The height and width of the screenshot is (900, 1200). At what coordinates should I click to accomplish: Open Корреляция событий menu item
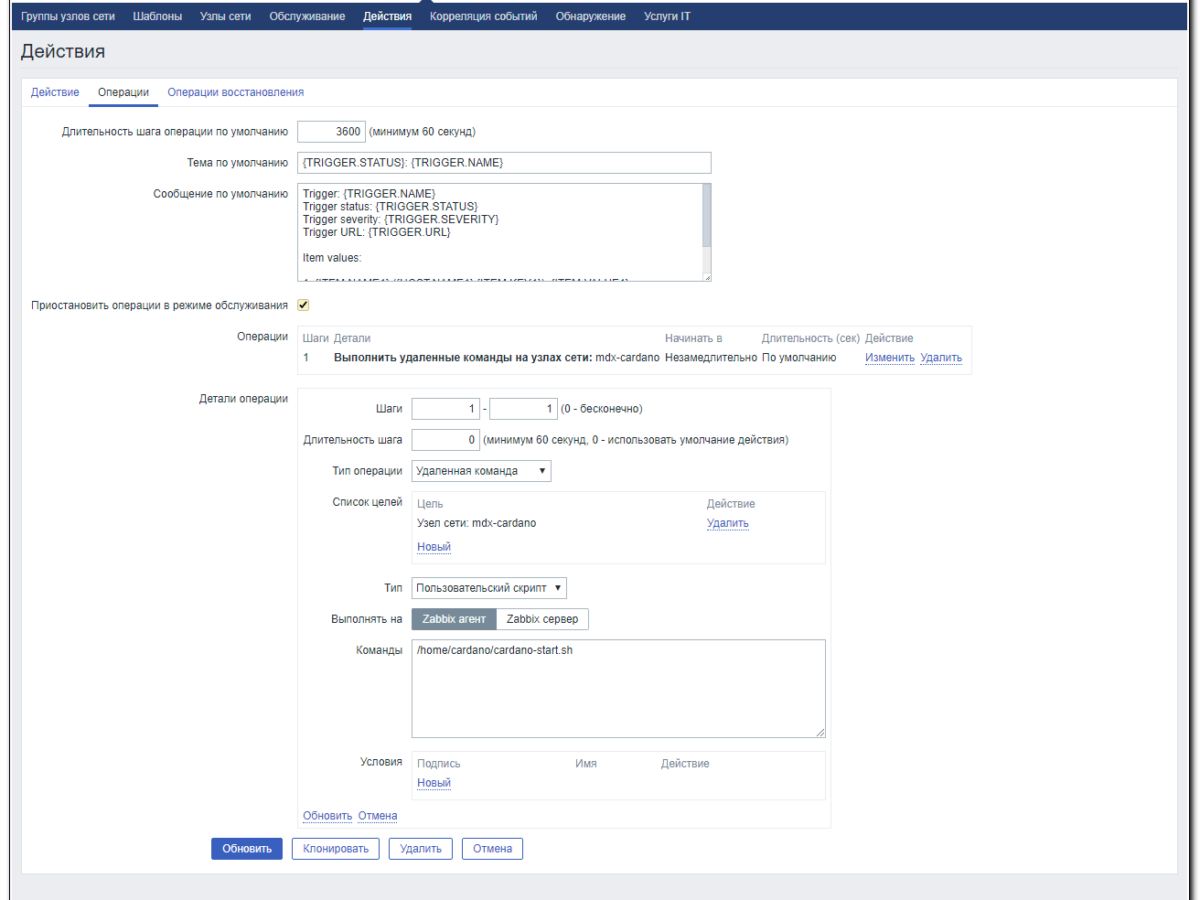pyautogui.click(x=483, y=17)
